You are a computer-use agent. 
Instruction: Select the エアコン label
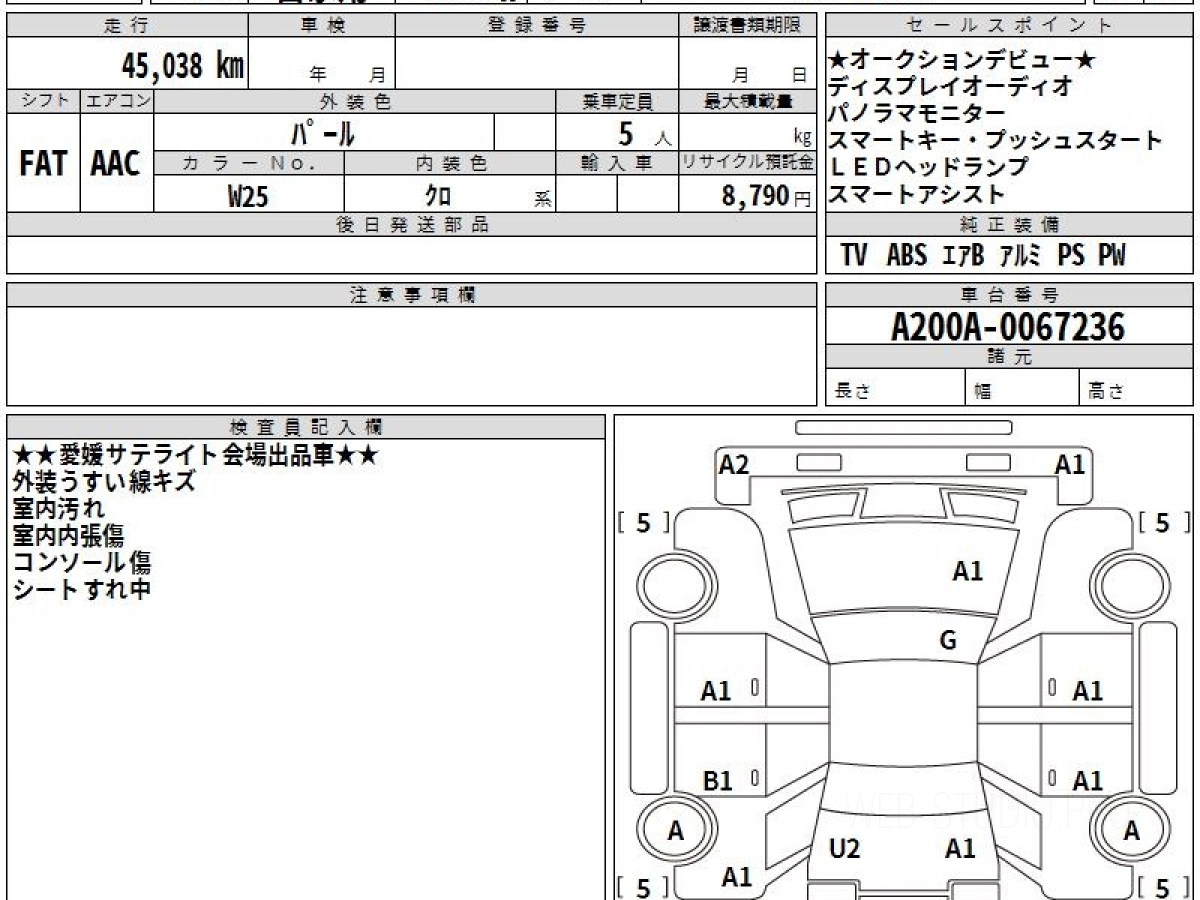pos(117,101)
